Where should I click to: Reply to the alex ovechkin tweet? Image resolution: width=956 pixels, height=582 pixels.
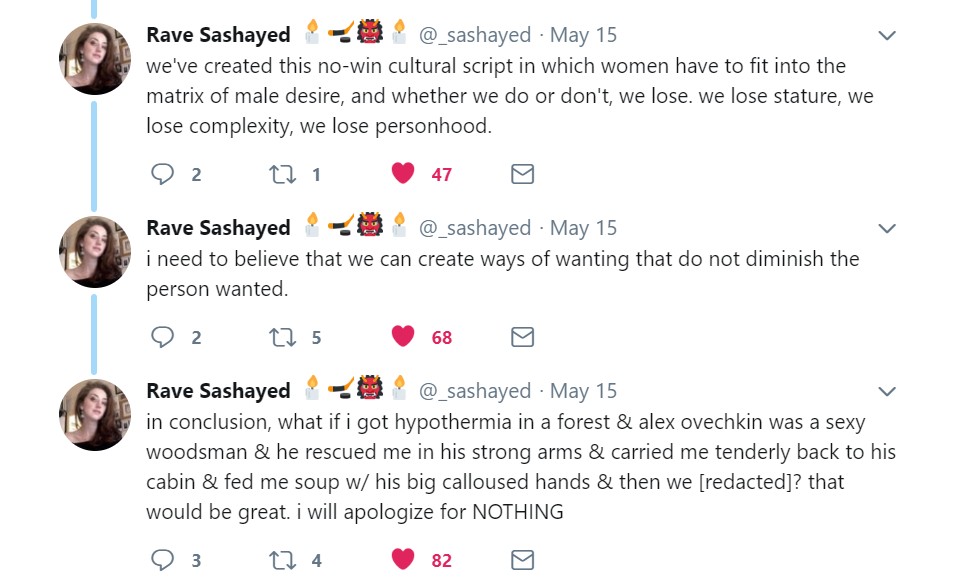(x=163, y=560)
